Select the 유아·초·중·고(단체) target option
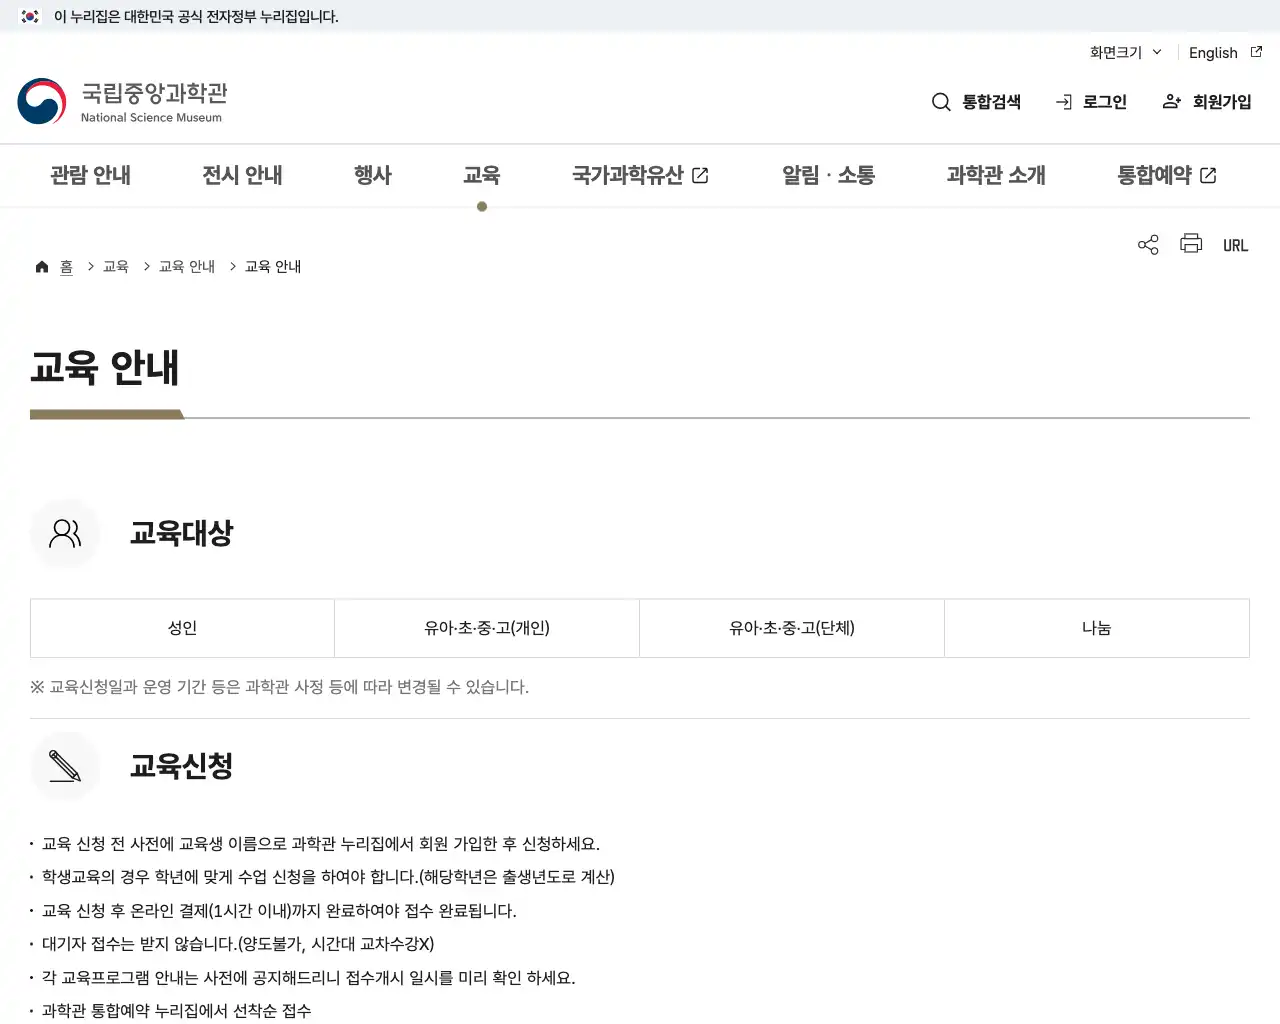This screenshot has width=1280, height=1024. coord(791,628)
